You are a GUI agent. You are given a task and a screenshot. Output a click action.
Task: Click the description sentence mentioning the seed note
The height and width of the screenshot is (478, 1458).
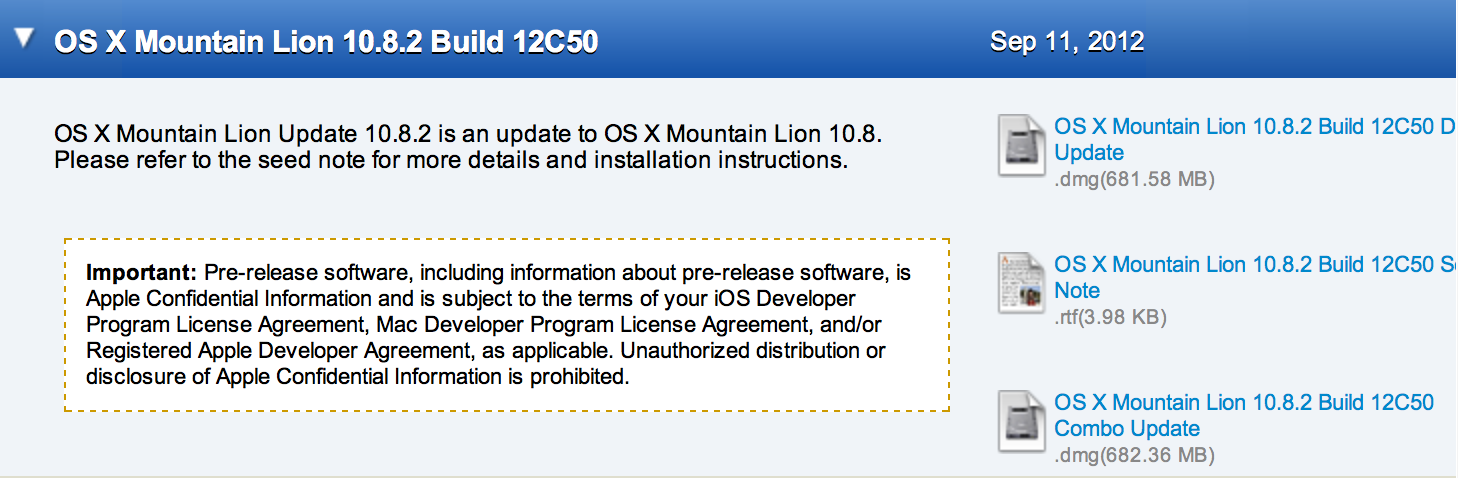(x=451, y=160)
